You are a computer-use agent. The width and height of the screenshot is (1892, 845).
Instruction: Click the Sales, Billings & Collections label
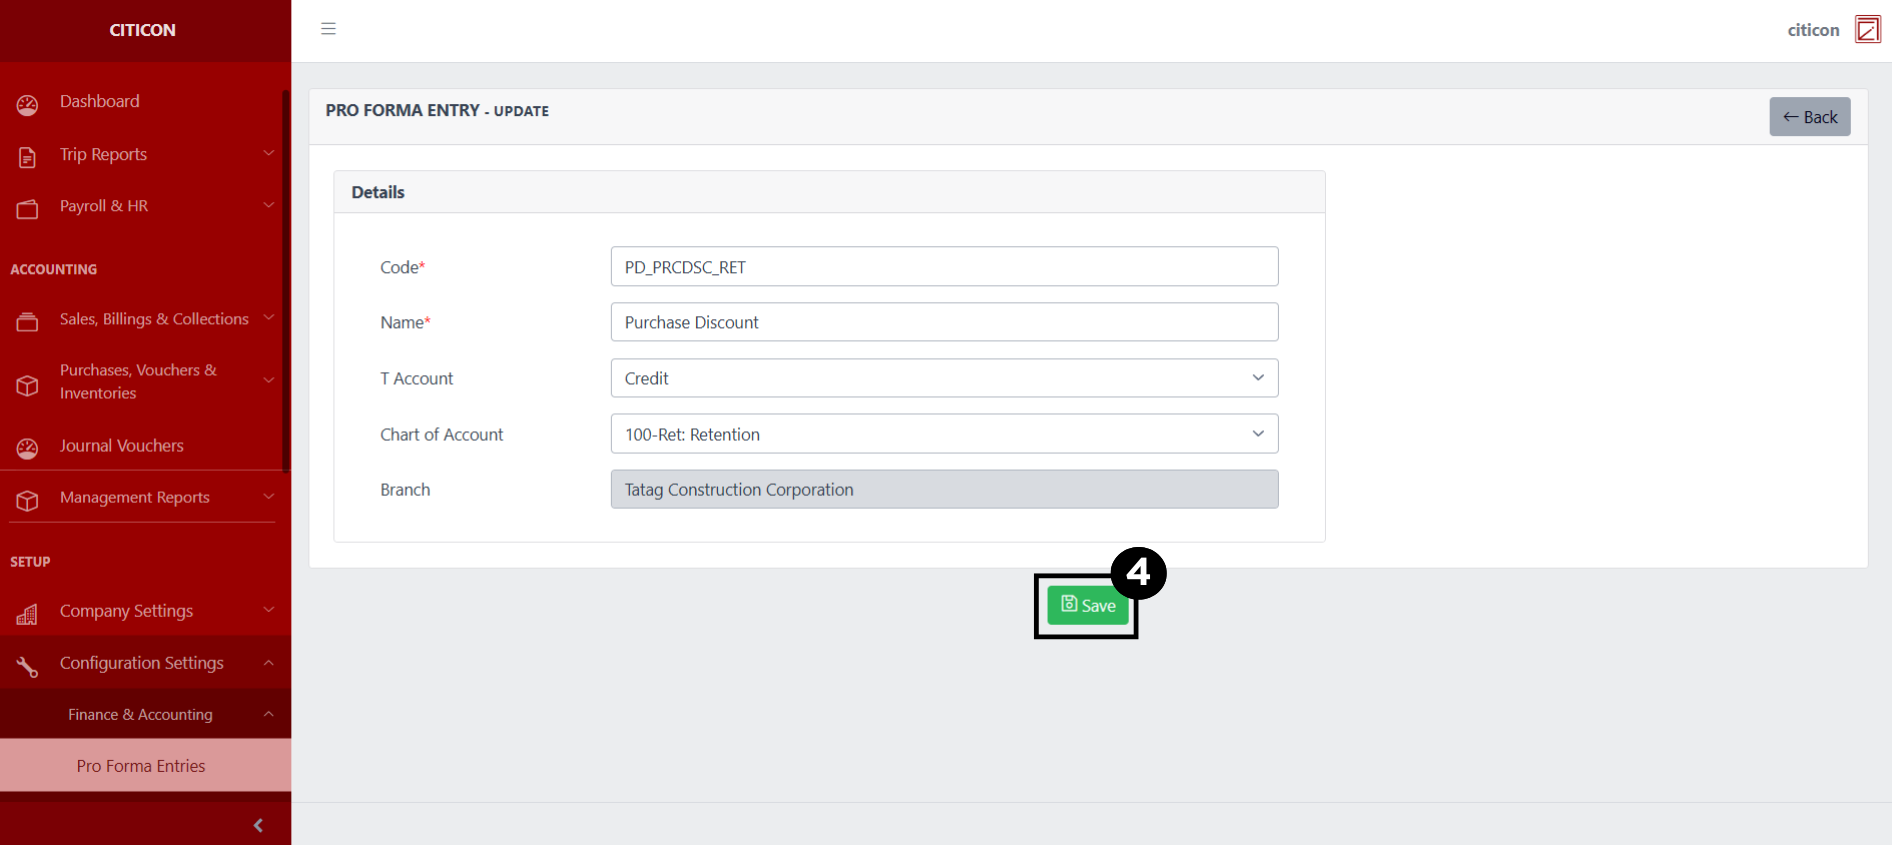[x=154, y=319]
